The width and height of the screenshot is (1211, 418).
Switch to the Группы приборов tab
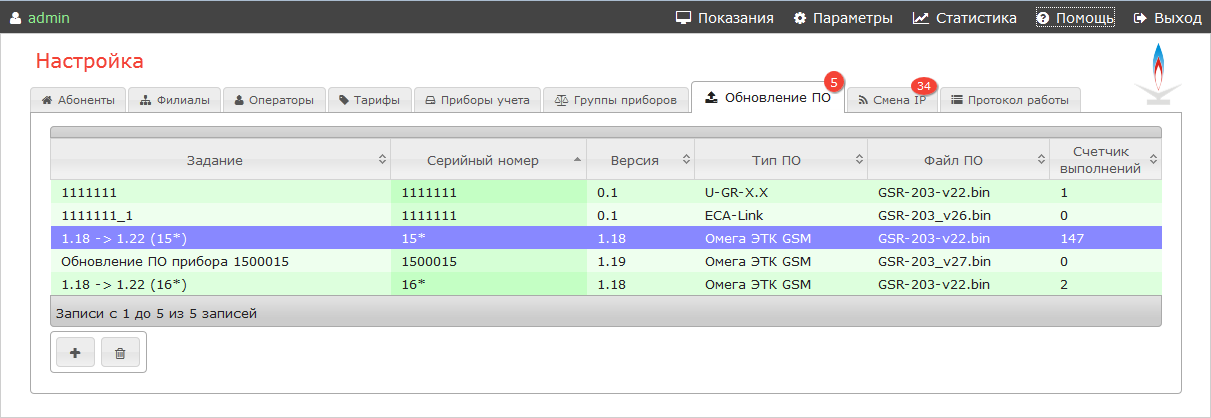[616, 100]
